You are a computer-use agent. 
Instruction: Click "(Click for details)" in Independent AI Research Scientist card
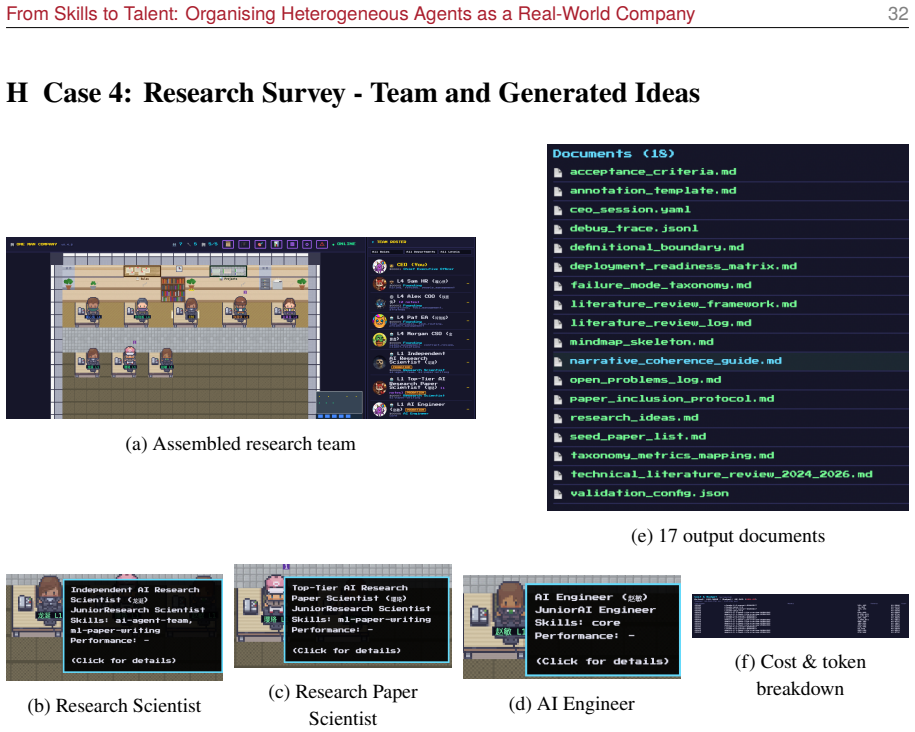123,660
